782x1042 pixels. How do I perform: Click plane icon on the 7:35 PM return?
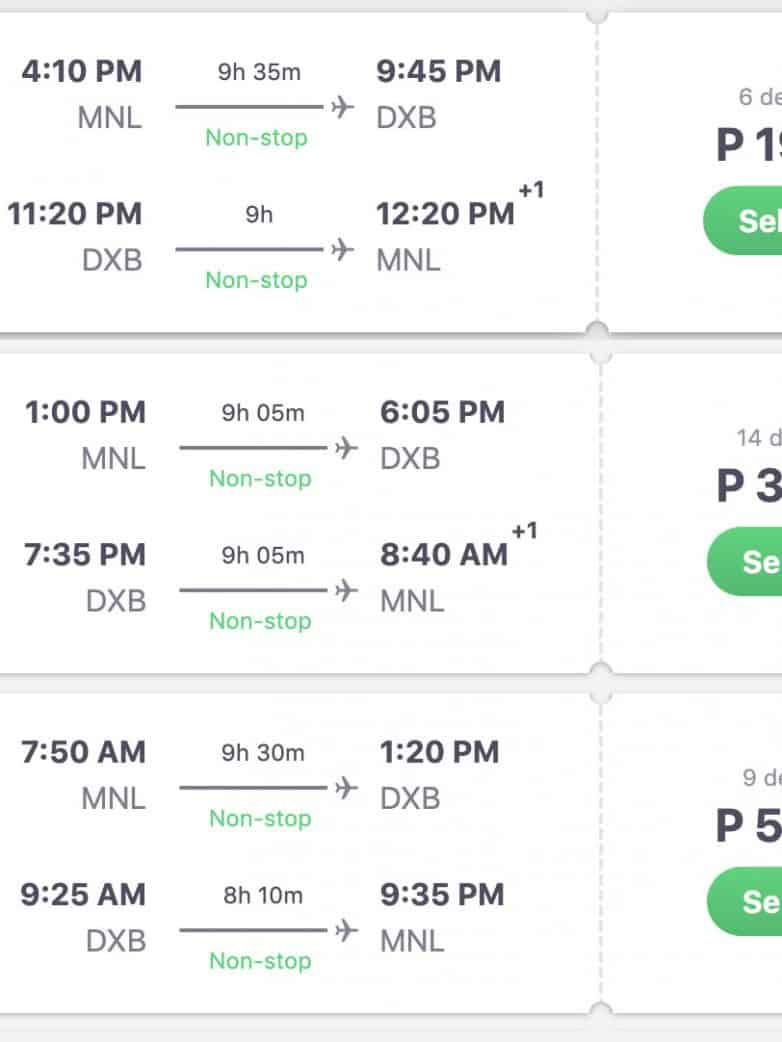click(x=346, y=590)
